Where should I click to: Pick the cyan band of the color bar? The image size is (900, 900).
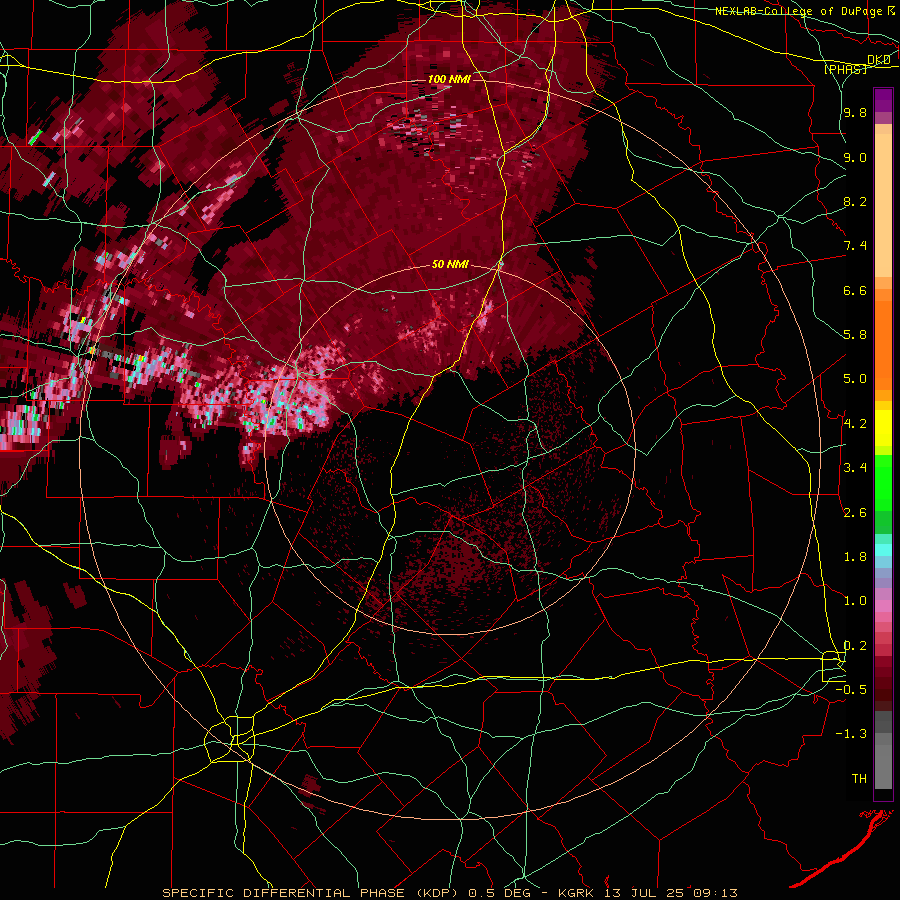pyautogui.click(x=883, y=549)
